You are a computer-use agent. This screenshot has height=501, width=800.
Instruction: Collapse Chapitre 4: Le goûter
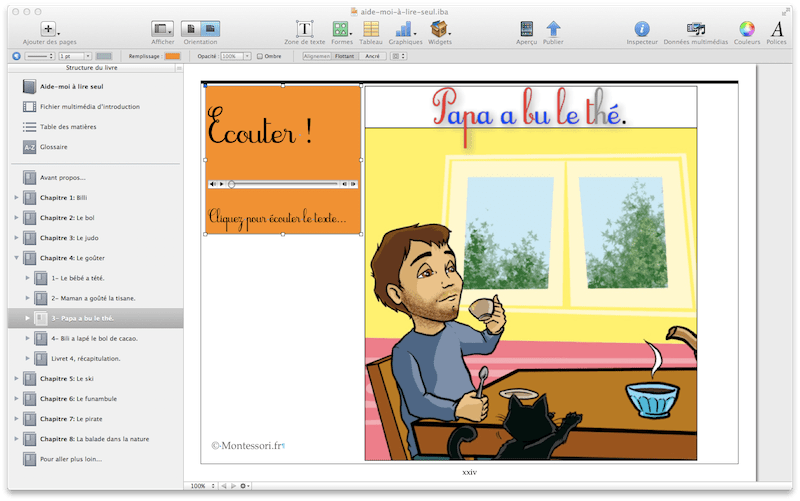click(16, 258)
